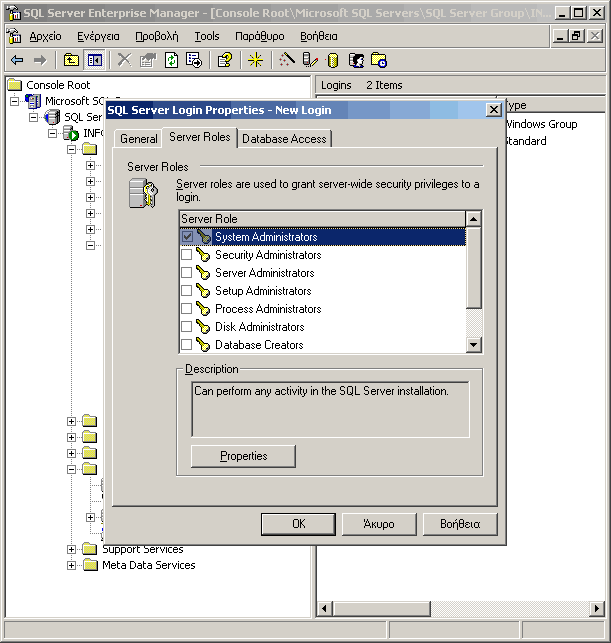Screen dimensions: 611x643
Task: Toggle the Show/Hide Console Tree icon
Action: (x=95, y=60)
